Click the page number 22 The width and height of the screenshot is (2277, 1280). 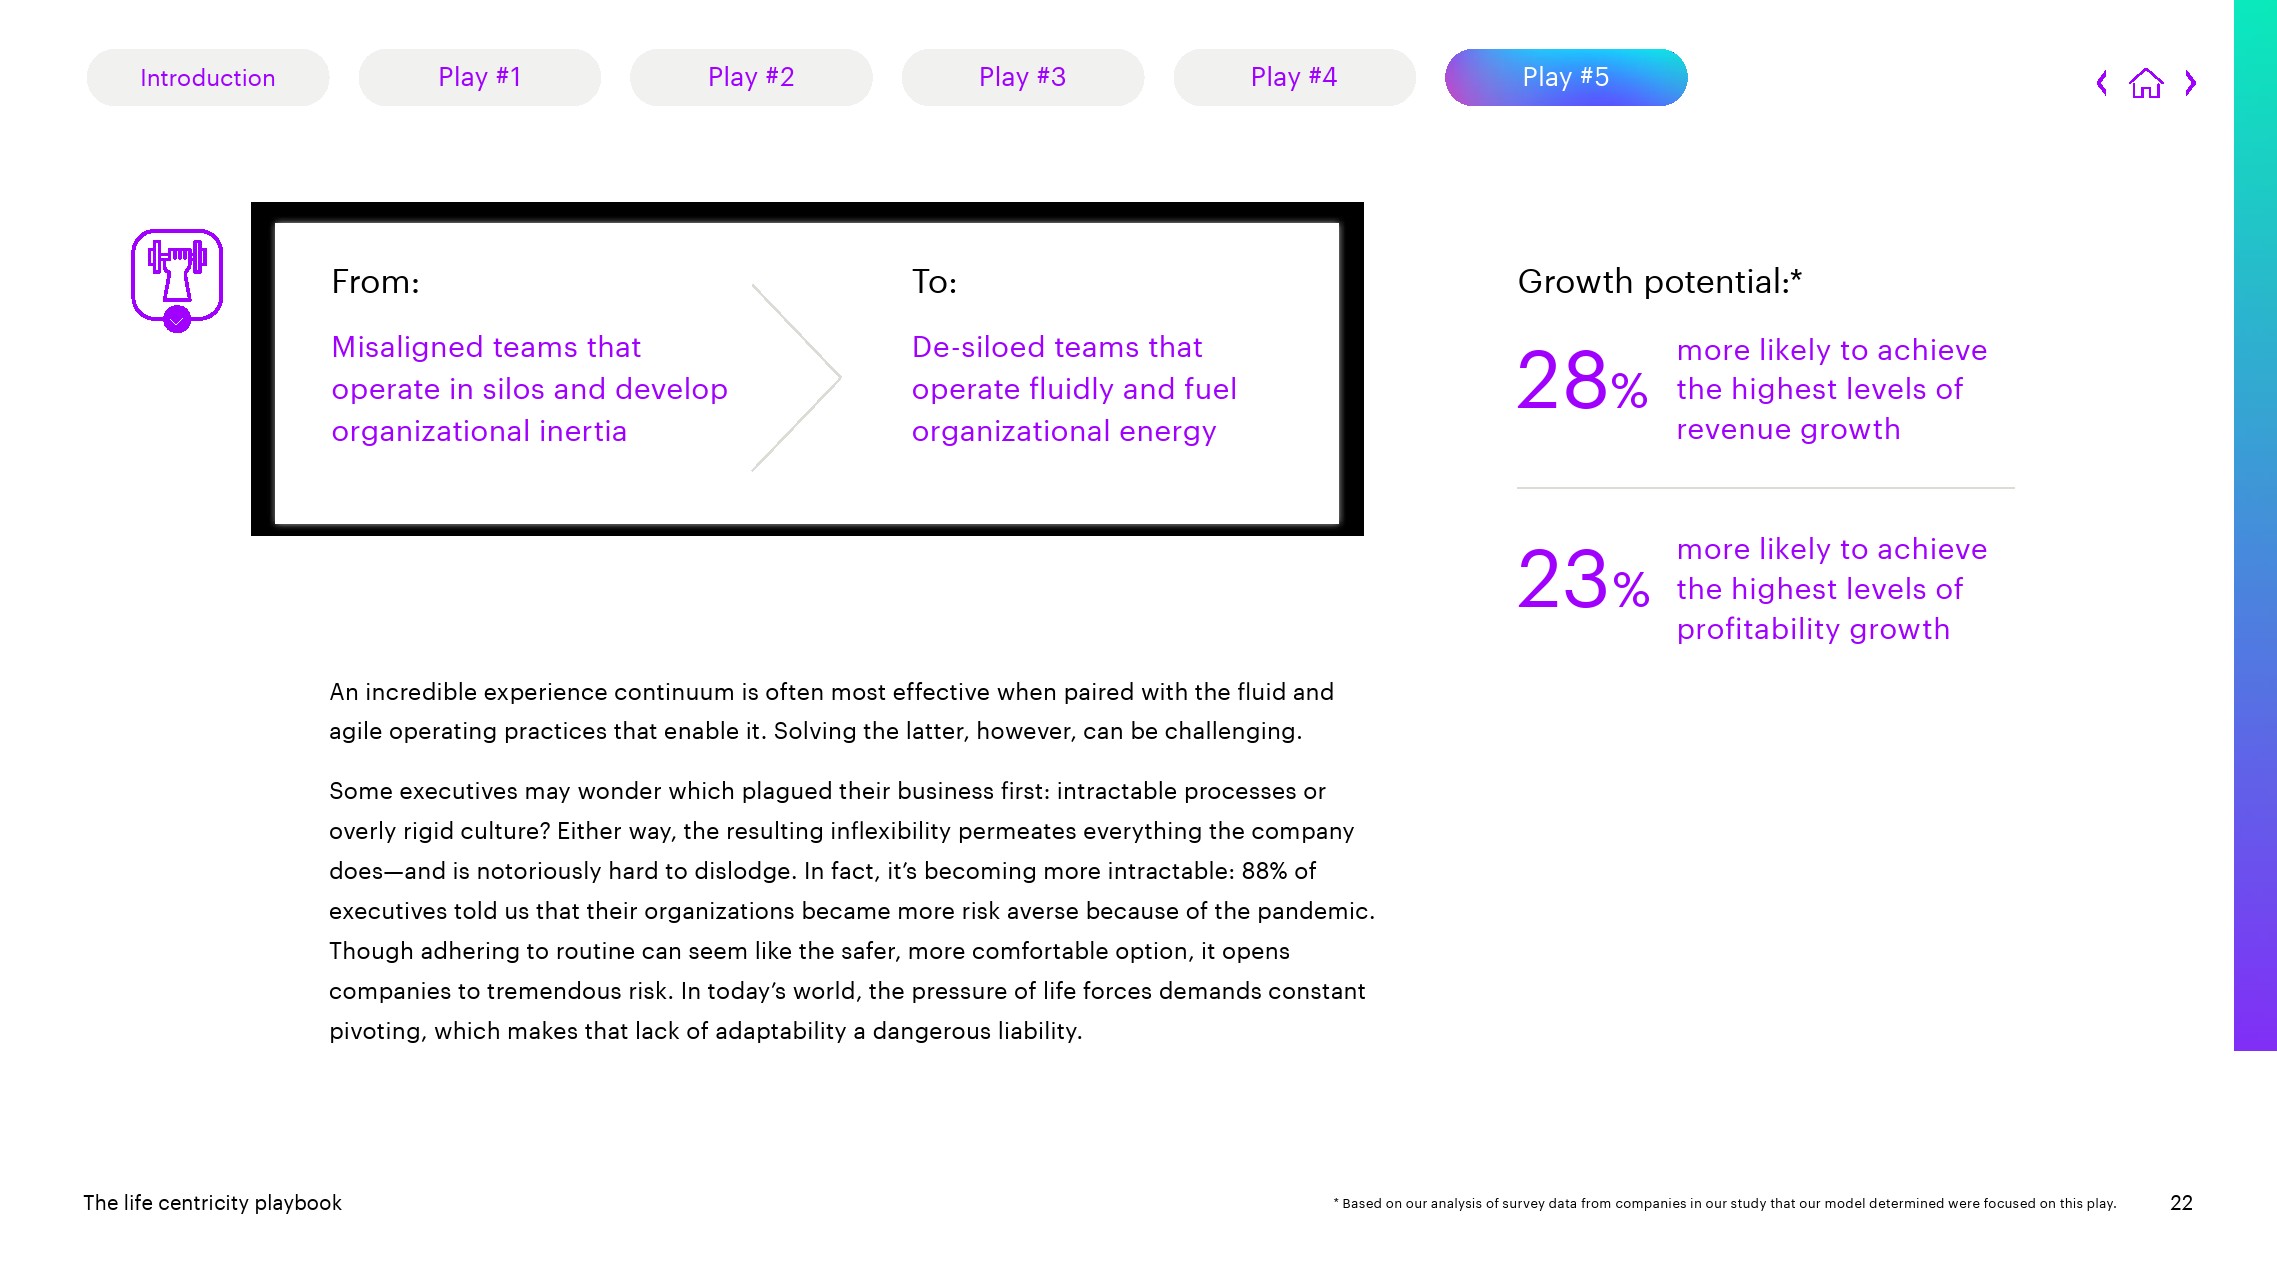pos(2181,1203)
